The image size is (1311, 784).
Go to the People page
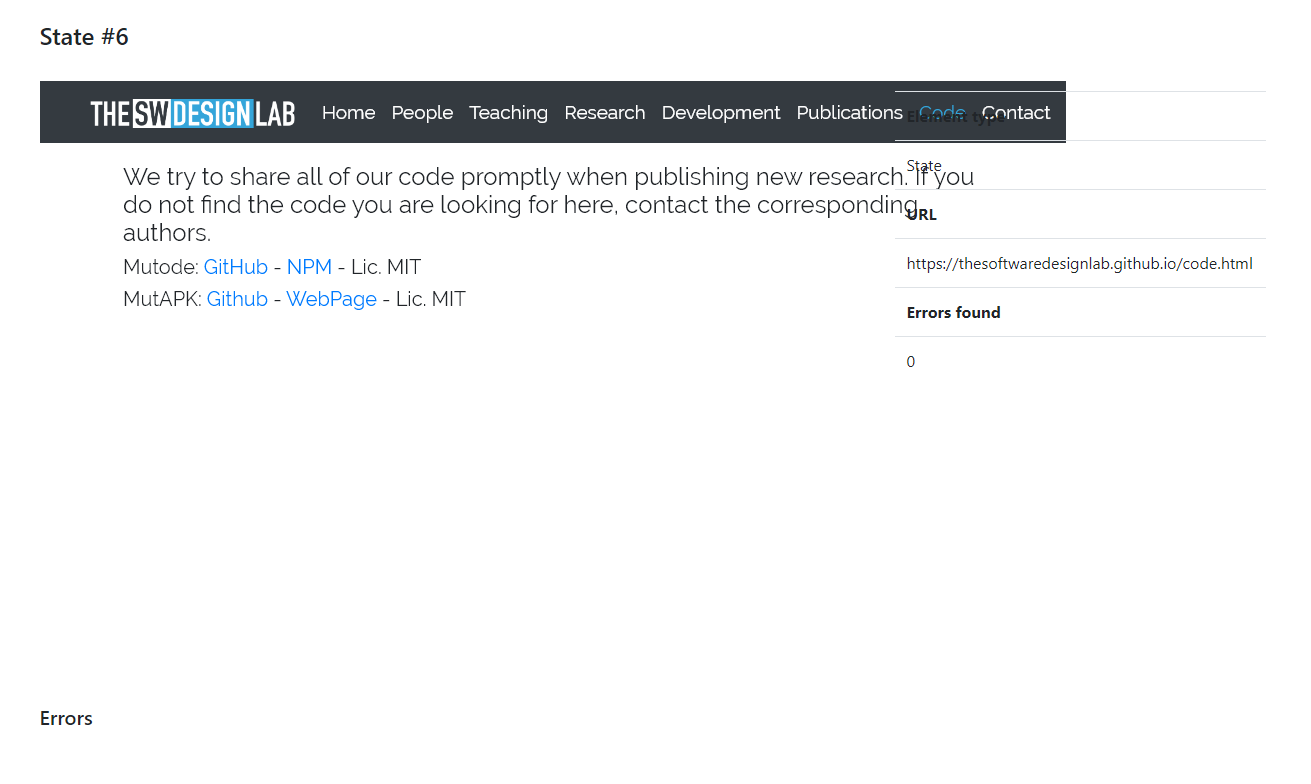(x=422, y=113)
